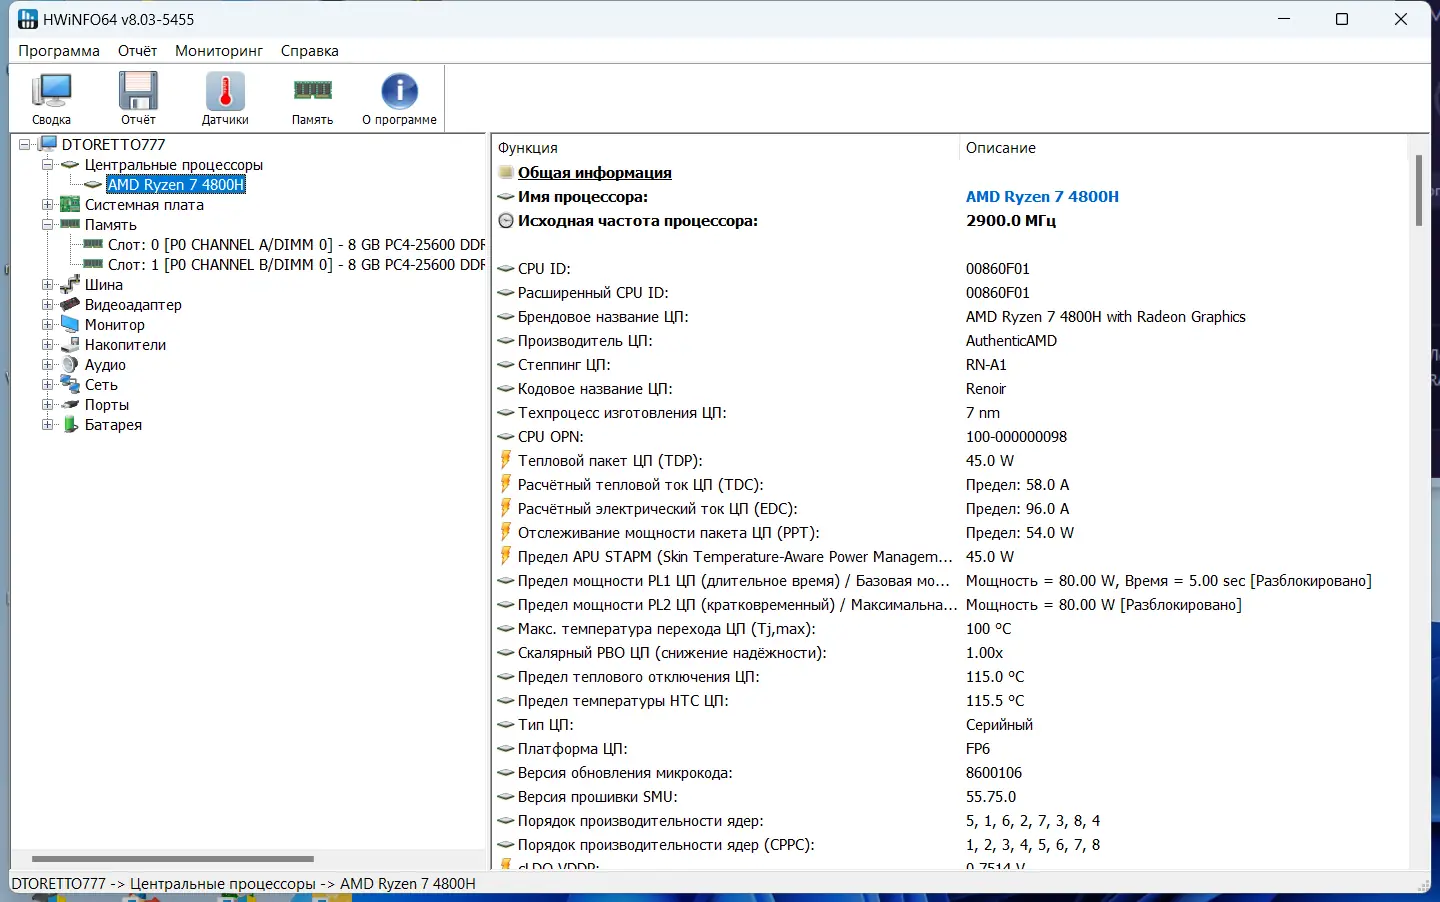Screen dimensions: 1440x902
Task: Click the value 2900.0 МГц
Action: (1011, 220)
